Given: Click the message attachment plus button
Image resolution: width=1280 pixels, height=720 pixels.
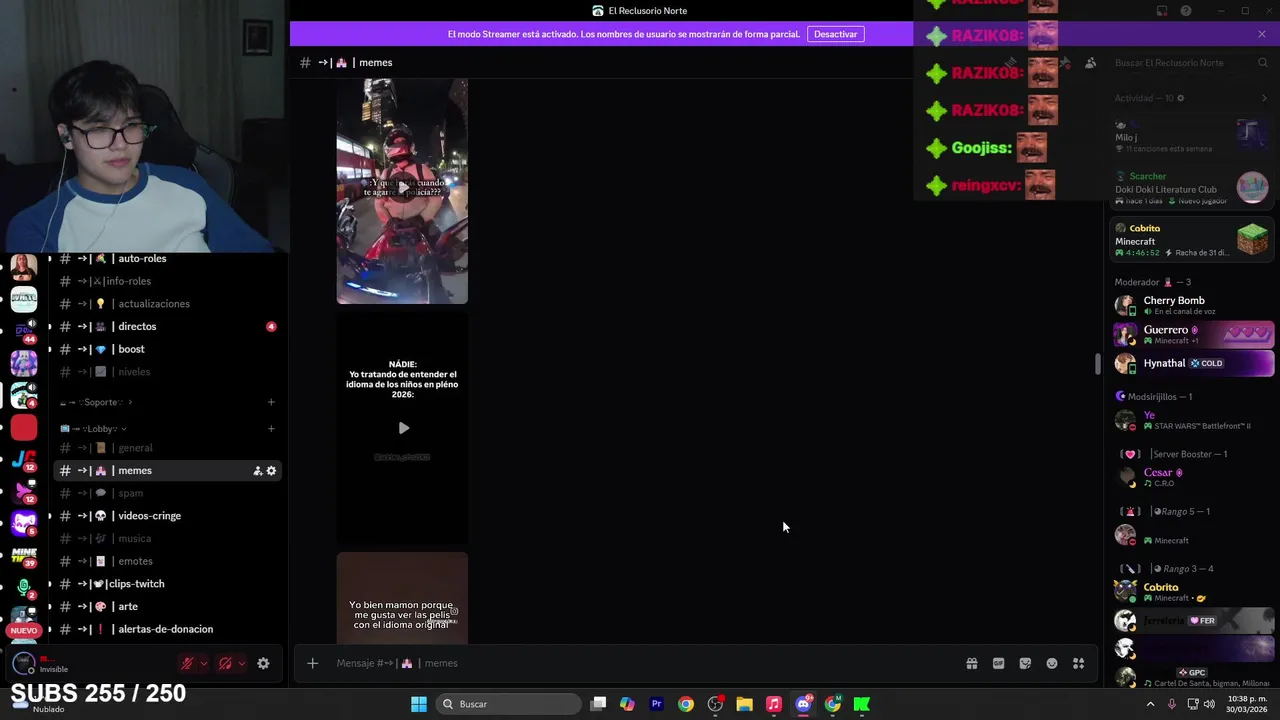Looking at the screenshot, I should pyautogui.click(x=312, y=663).
